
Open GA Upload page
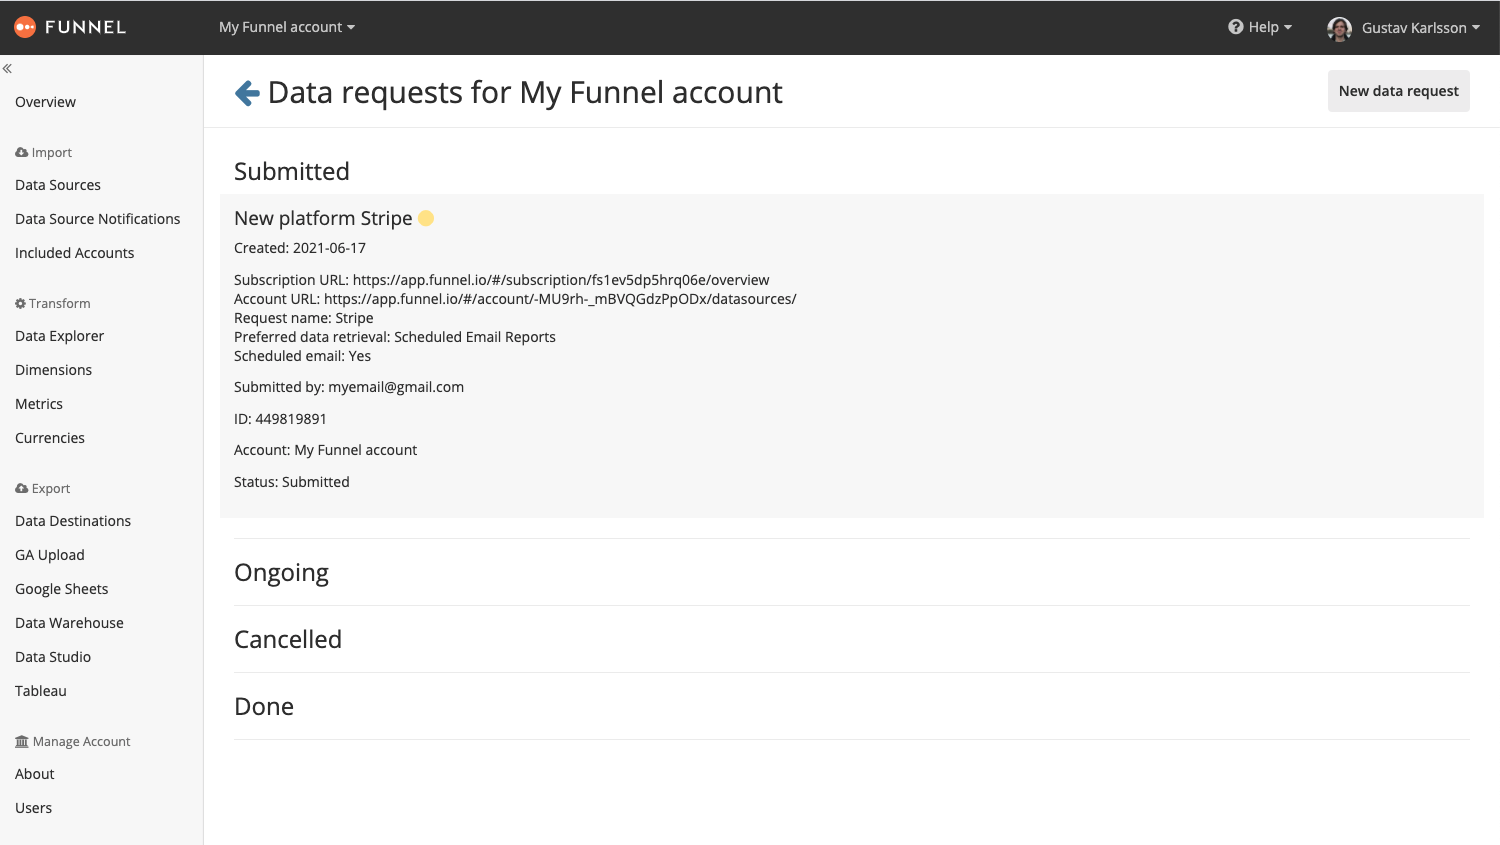pos(50,555)
